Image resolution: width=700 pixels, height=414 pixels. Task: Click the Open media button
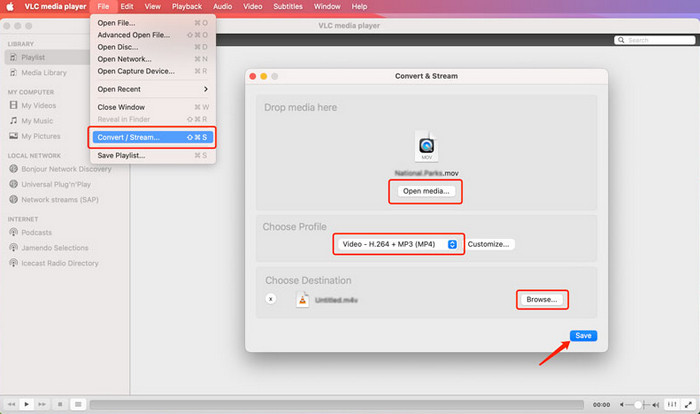click(426, 191)
